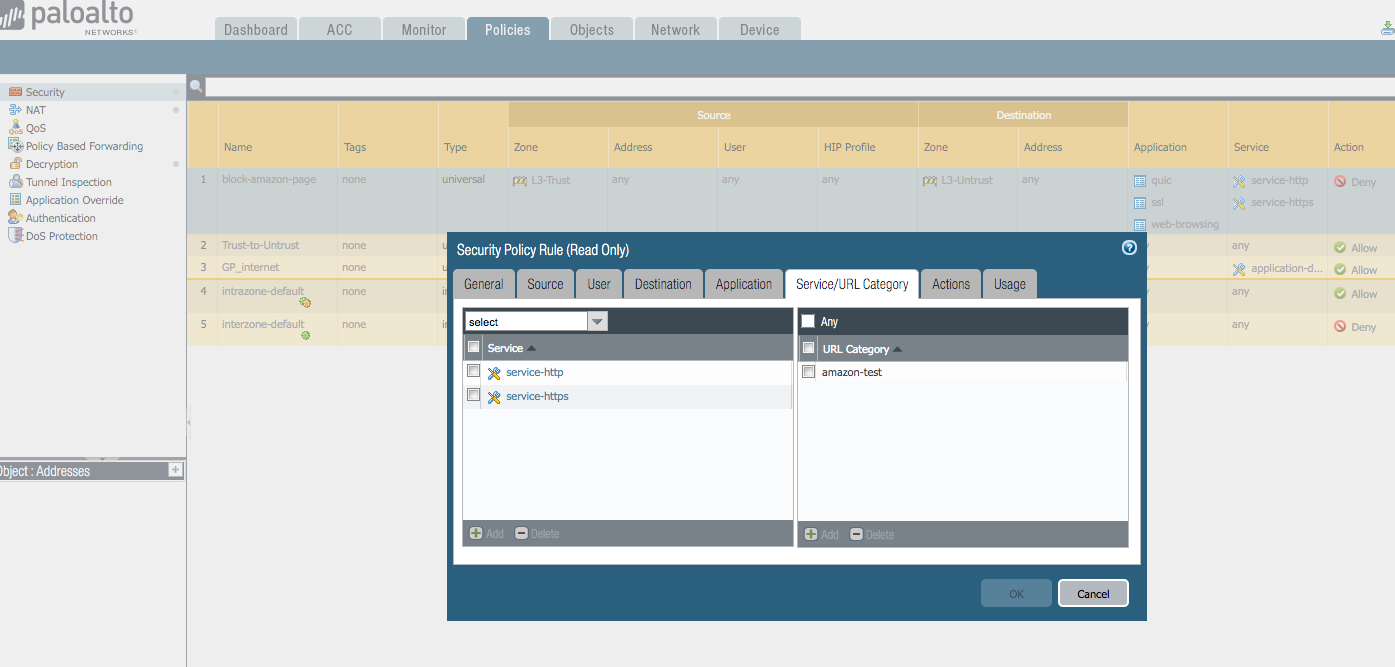Open the Security policy sidebar item
Viewport: 1395px width, 667px height.
point(45,92)
